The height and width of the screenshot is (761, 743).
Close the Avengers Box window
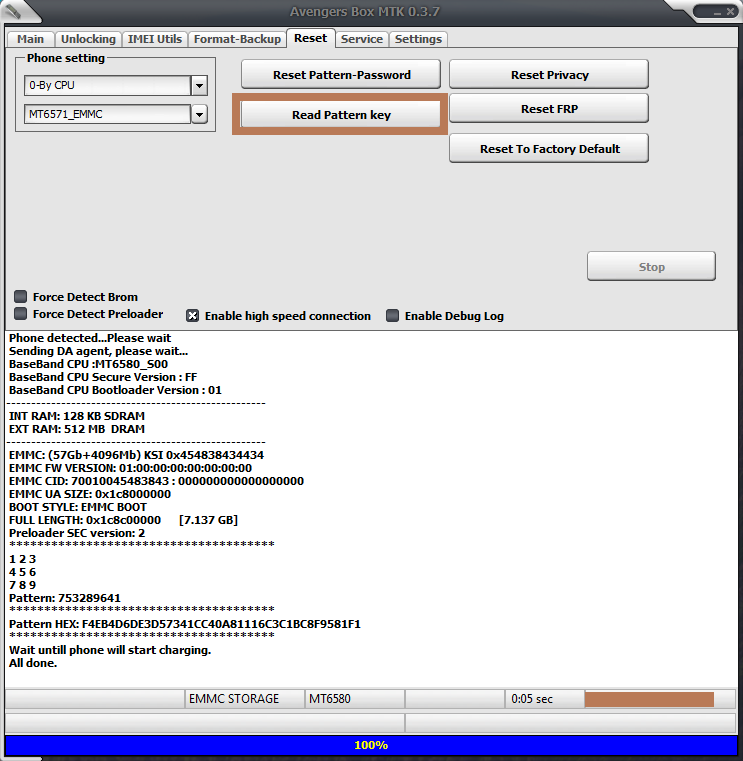point(730,12)
